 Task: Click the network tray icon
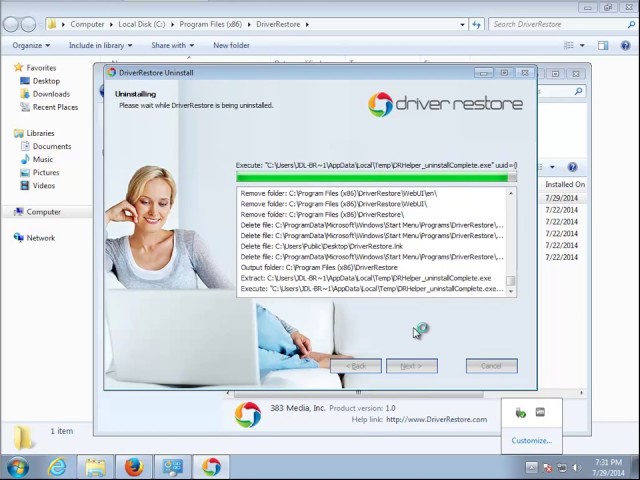(562, 467)
